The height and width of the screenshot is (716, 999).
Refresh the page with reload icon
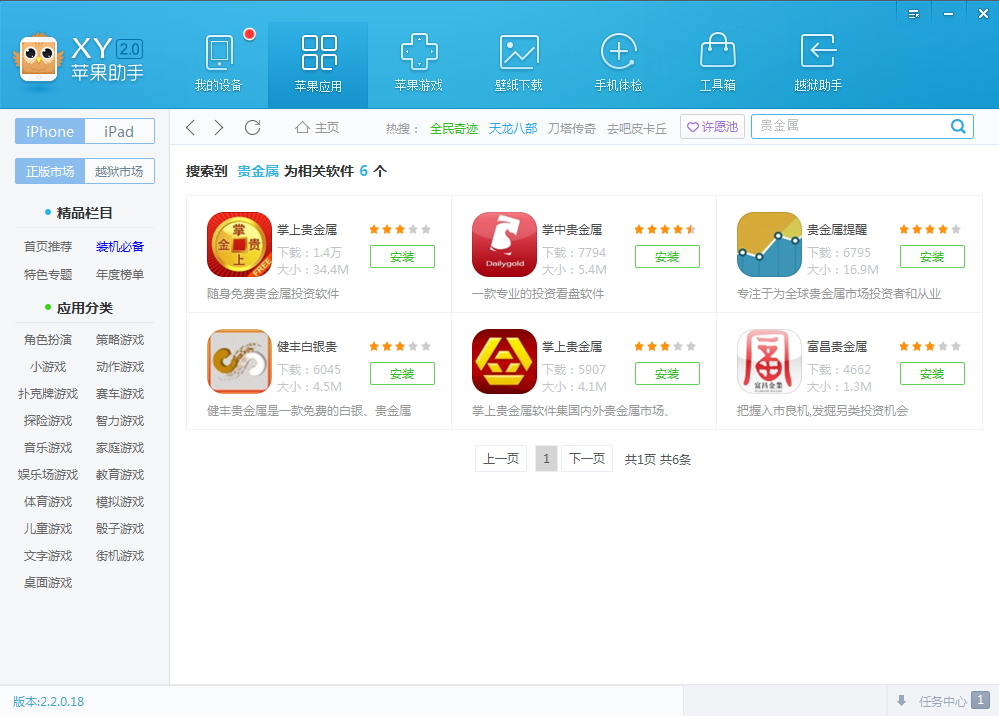tap(253, 127)
